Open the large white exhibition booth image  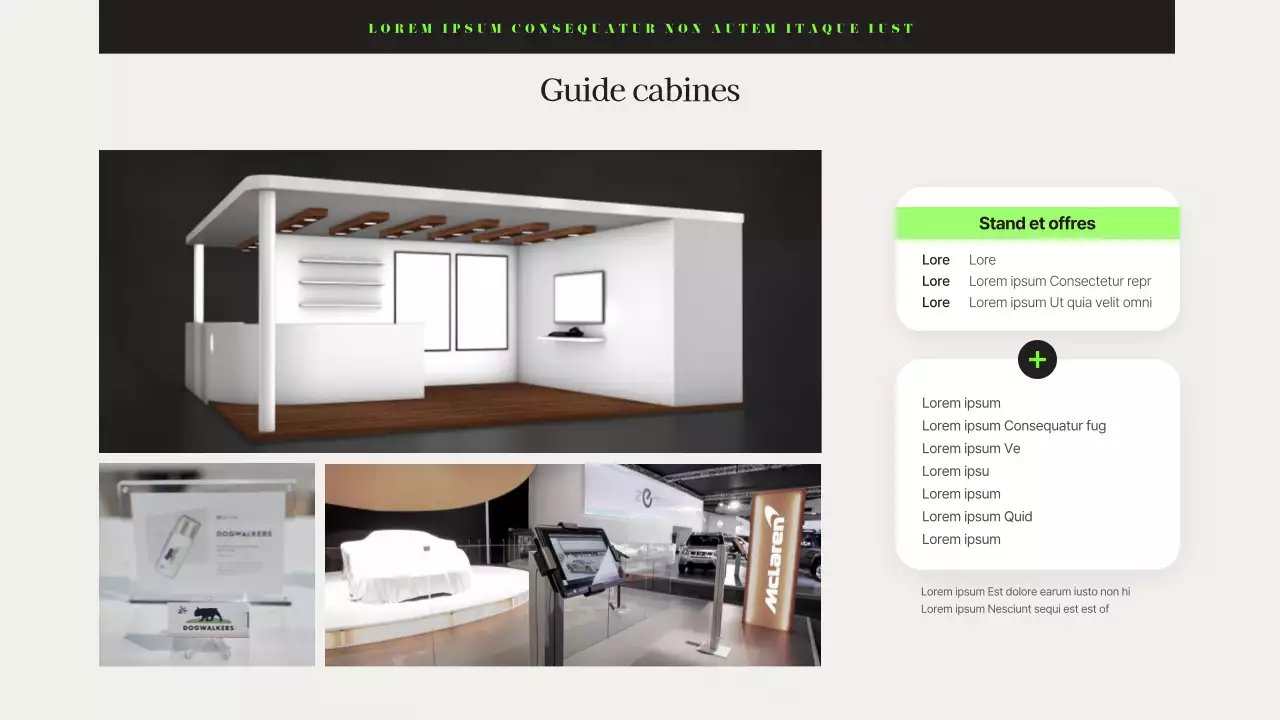tap(460, 301)
